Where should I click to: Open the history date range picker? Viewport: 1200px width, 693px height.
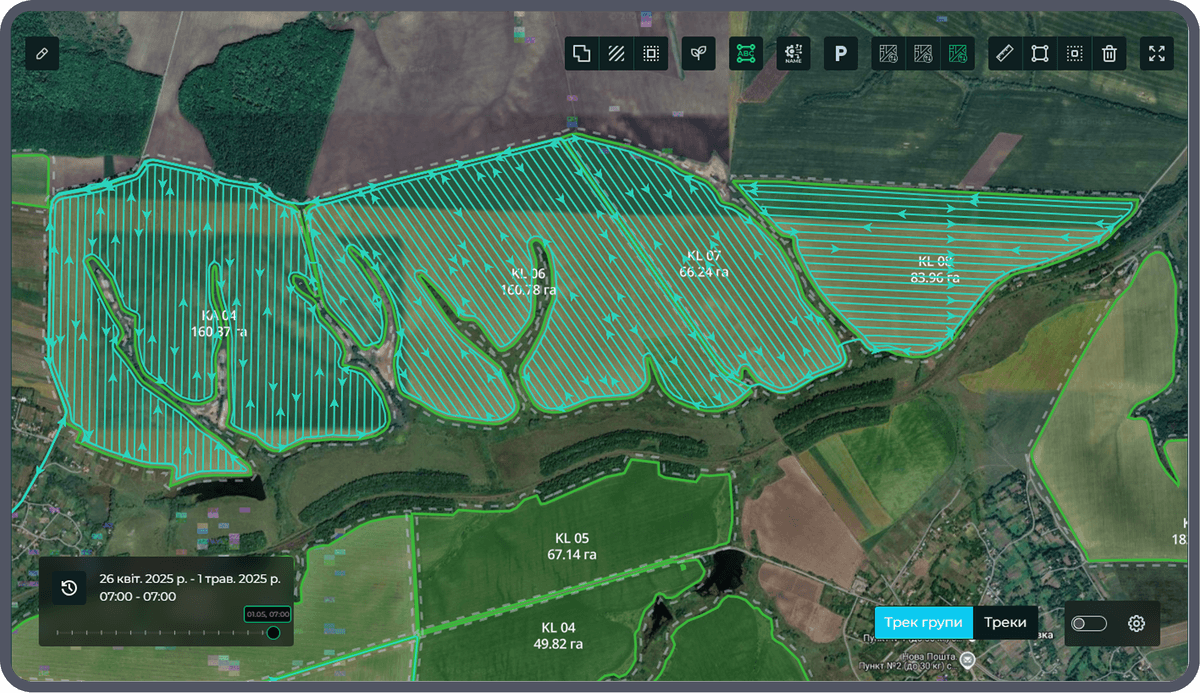coord(69,587)
